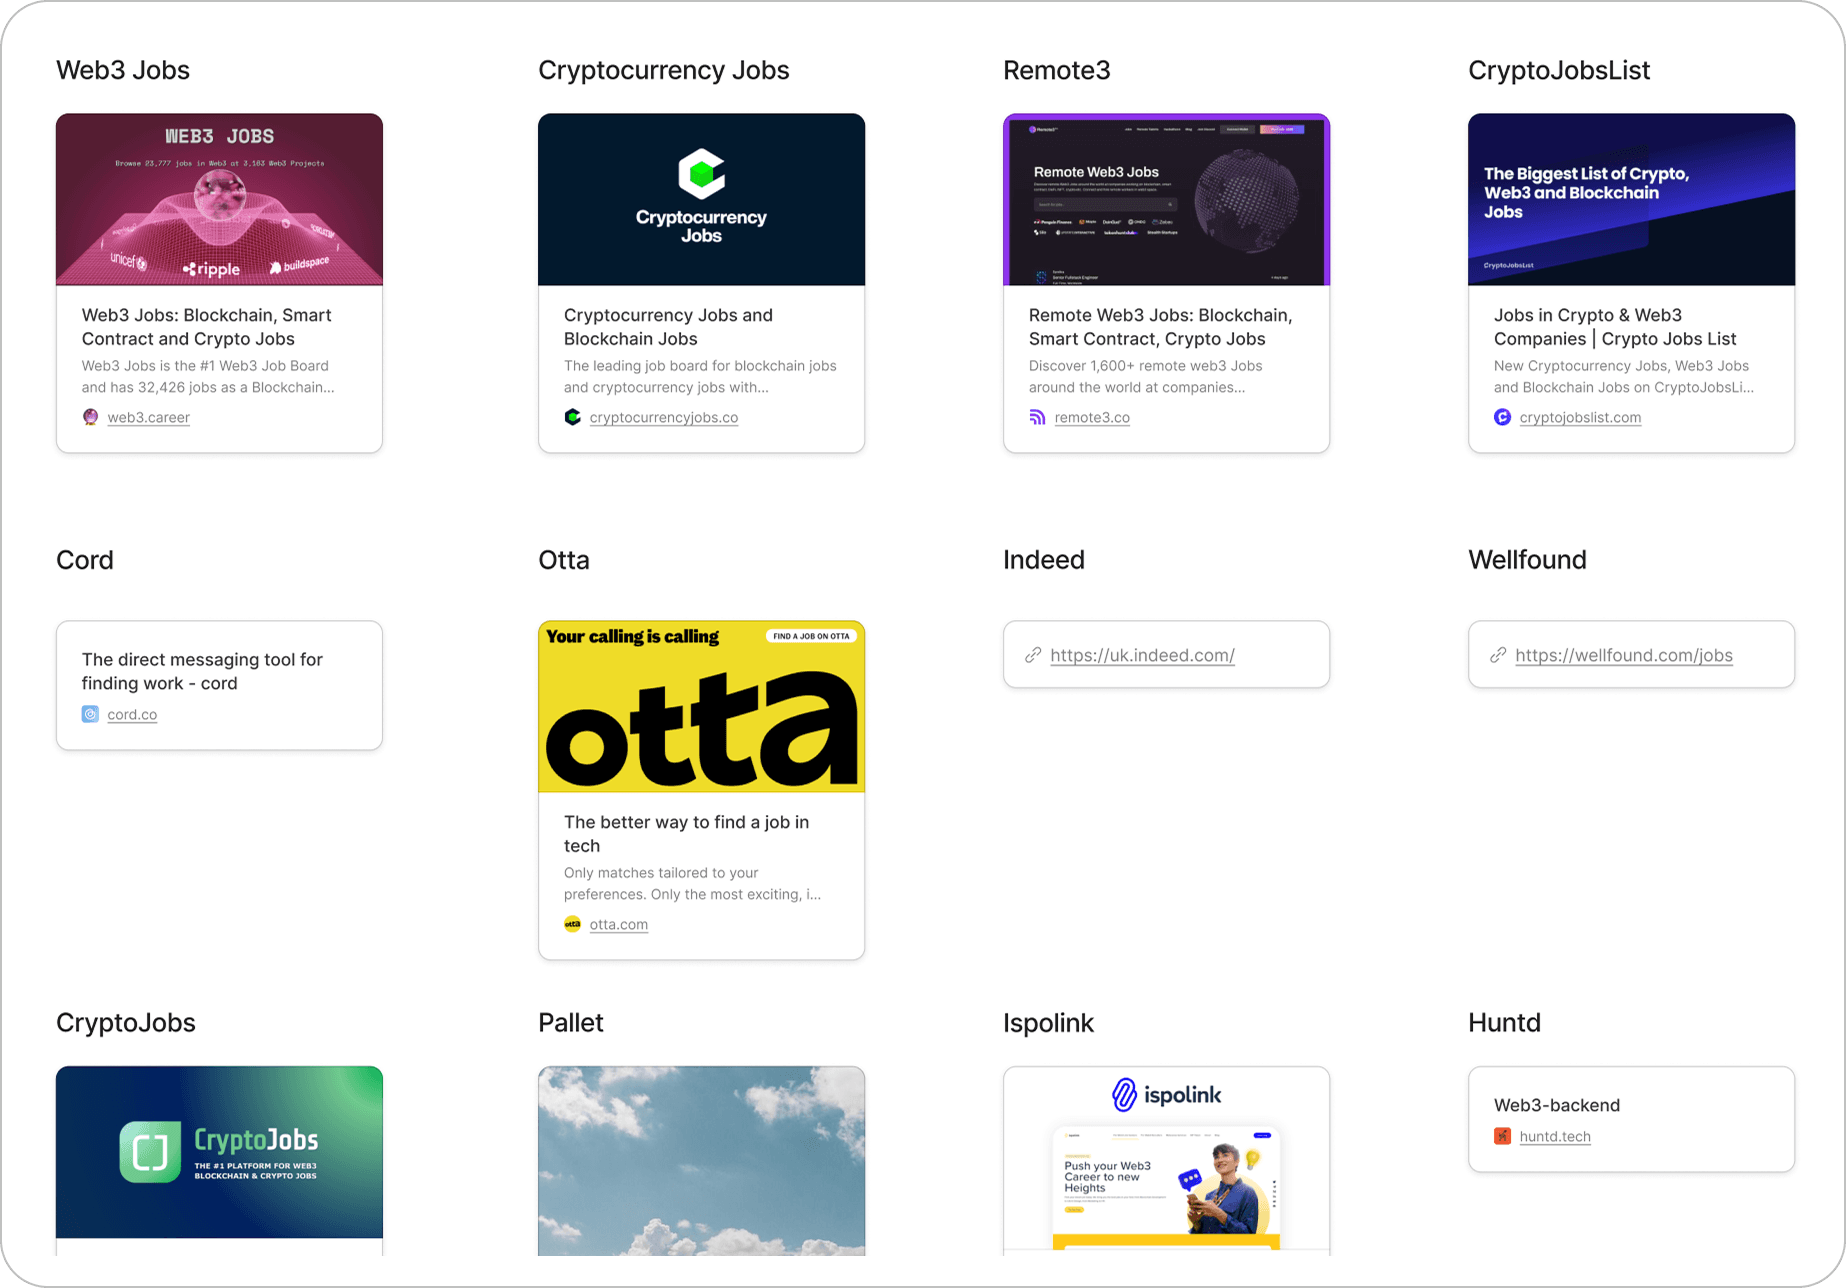Select the 'Pallet' section heading

(571, 1023)
